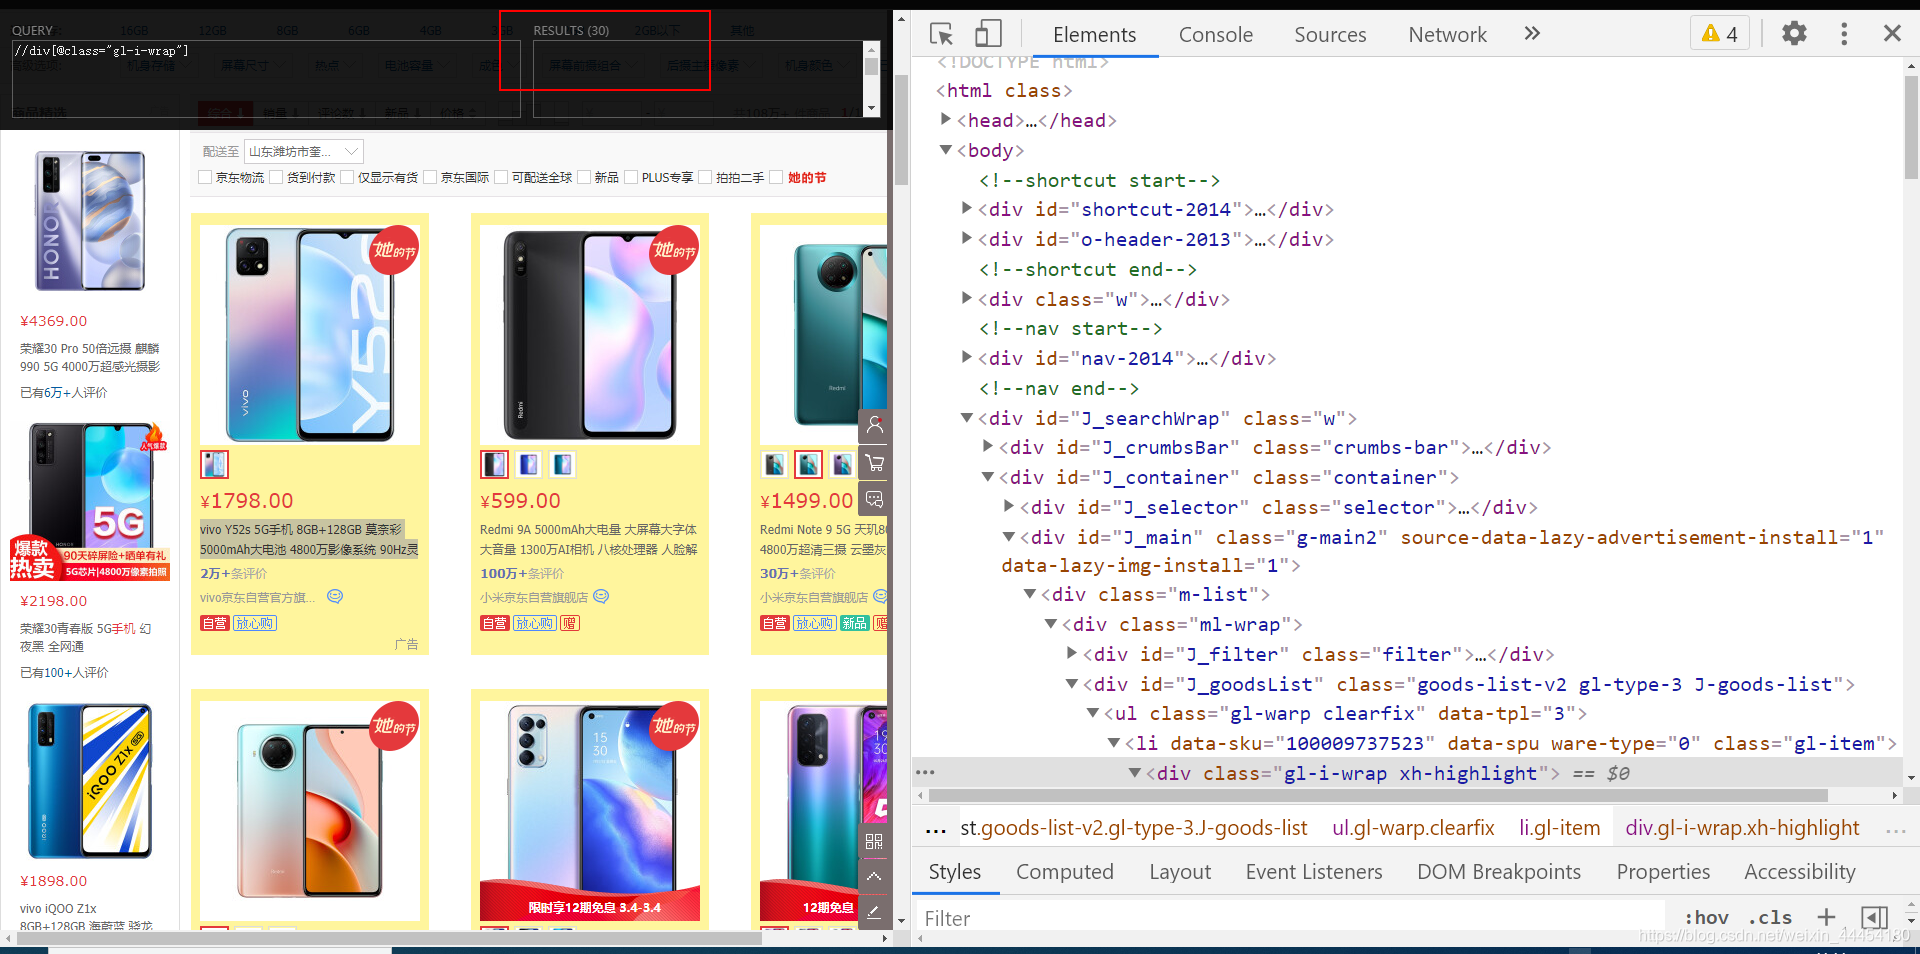Check the 仅显示有货 filter checkbox
Screen dimensions: 1920x954
pos(347,178)
